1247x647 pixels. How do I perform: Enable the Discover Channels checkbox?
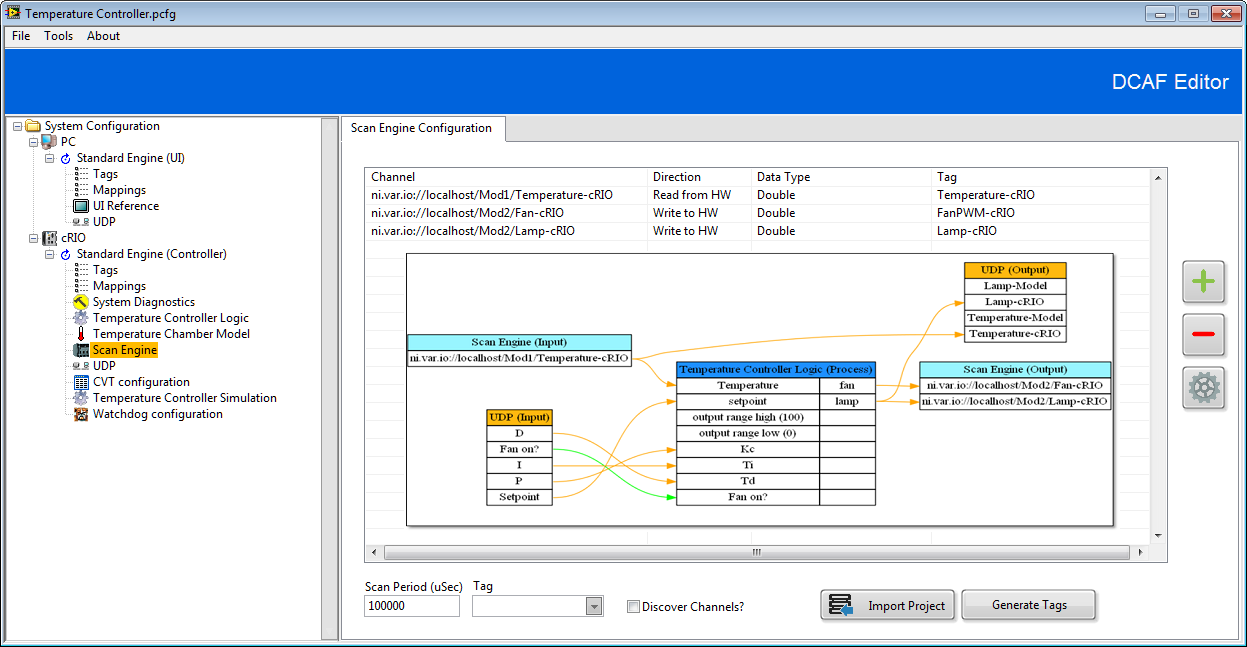point(633,607)
